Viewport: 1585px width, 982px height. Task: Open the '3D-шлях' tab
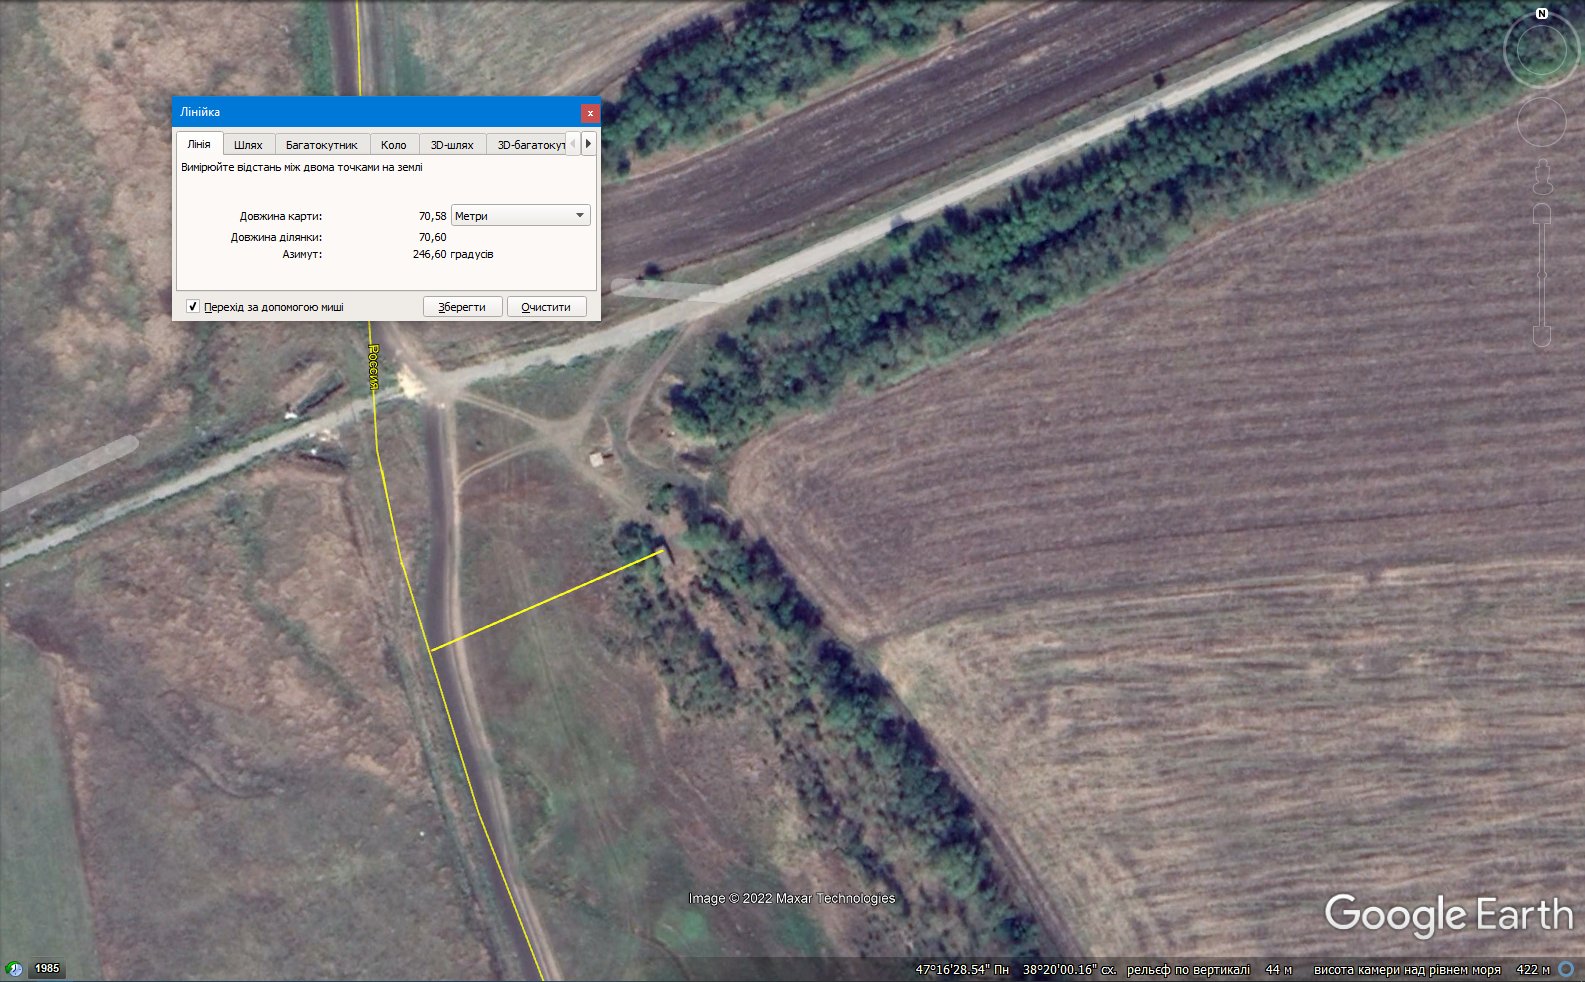pyautogui.click(x=452, y=145)
